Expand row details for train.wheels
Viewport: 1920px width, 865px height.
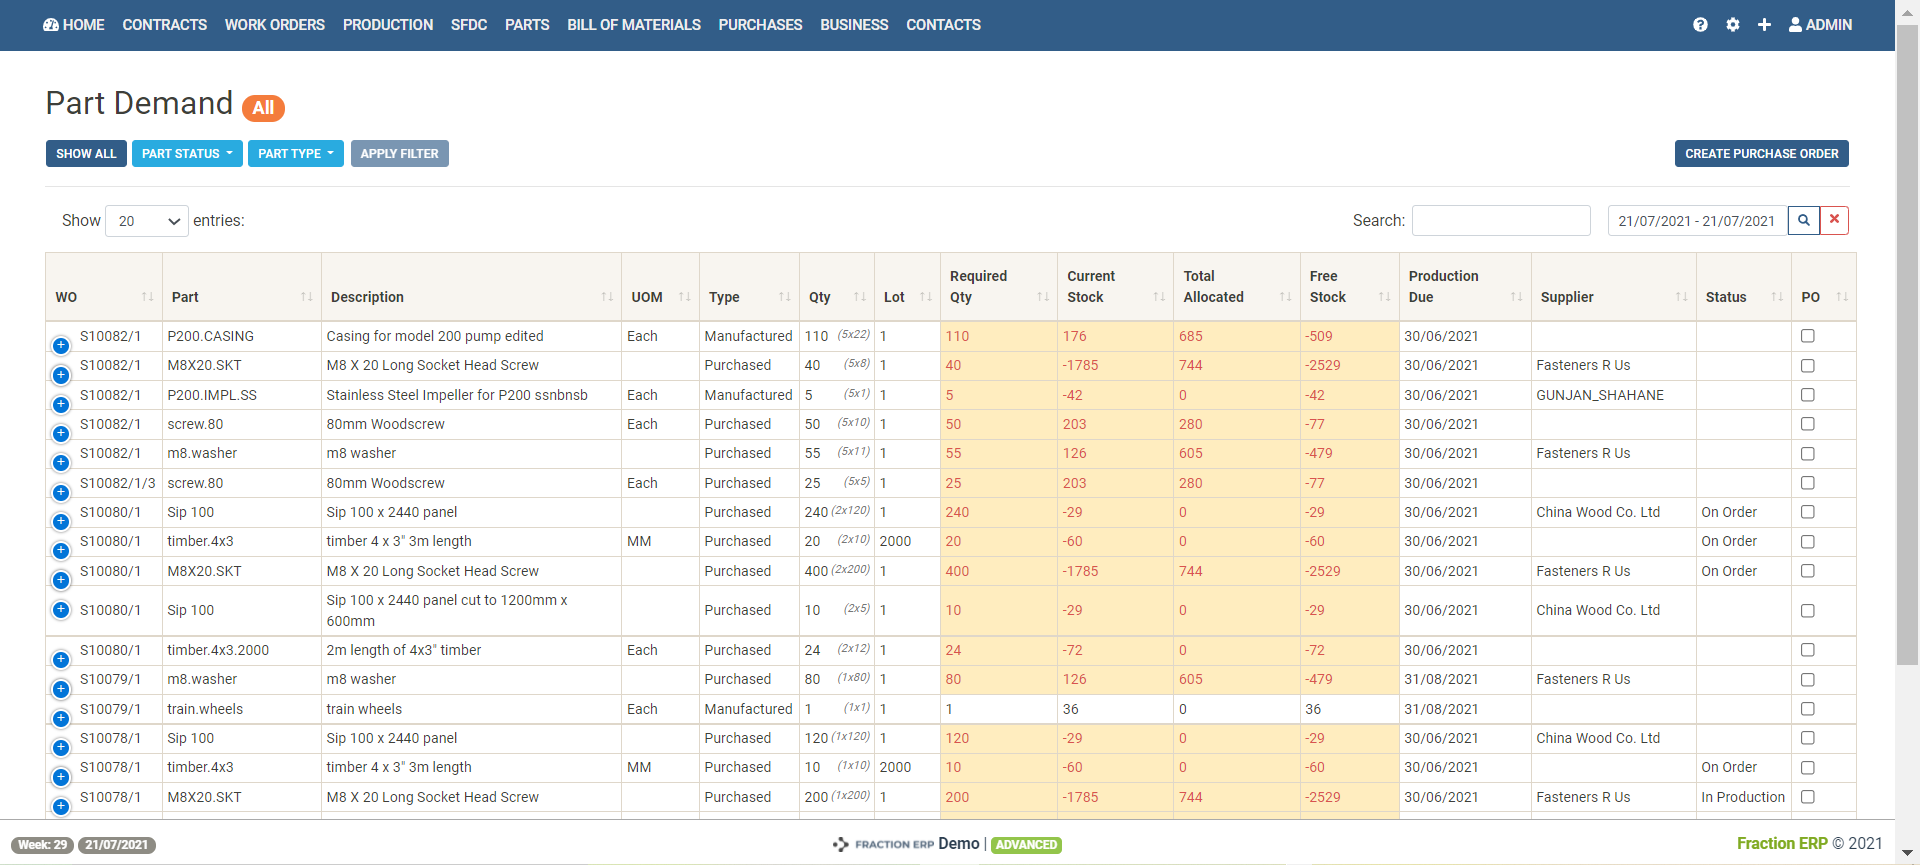tap(61, 718)
